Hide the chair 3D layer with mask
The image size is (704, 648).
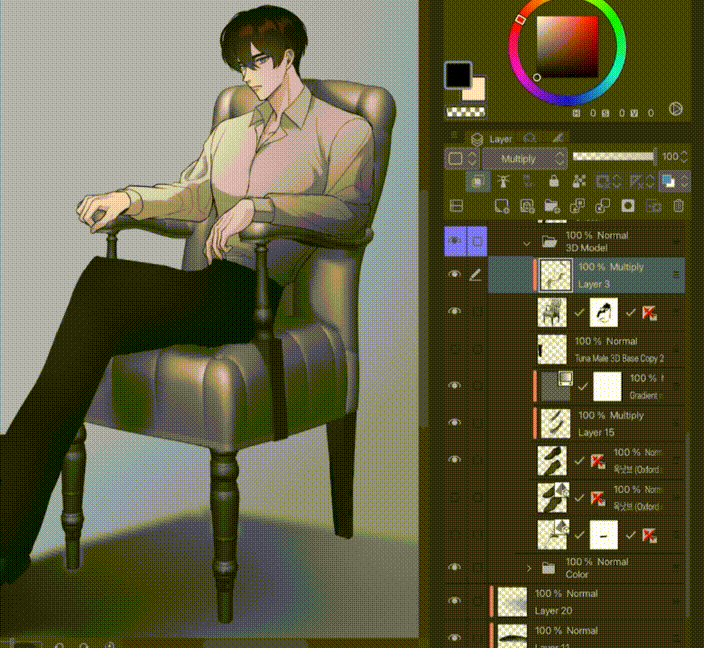(454, 311)
